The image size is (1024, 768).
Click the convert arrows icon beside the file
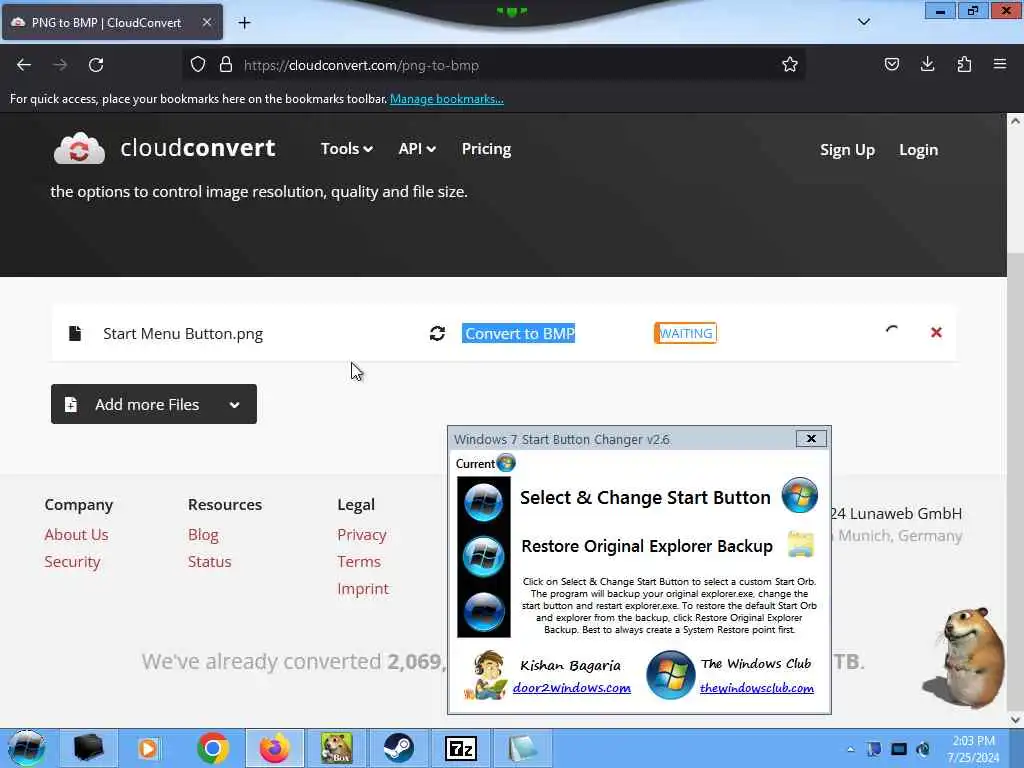pos(438,334)
